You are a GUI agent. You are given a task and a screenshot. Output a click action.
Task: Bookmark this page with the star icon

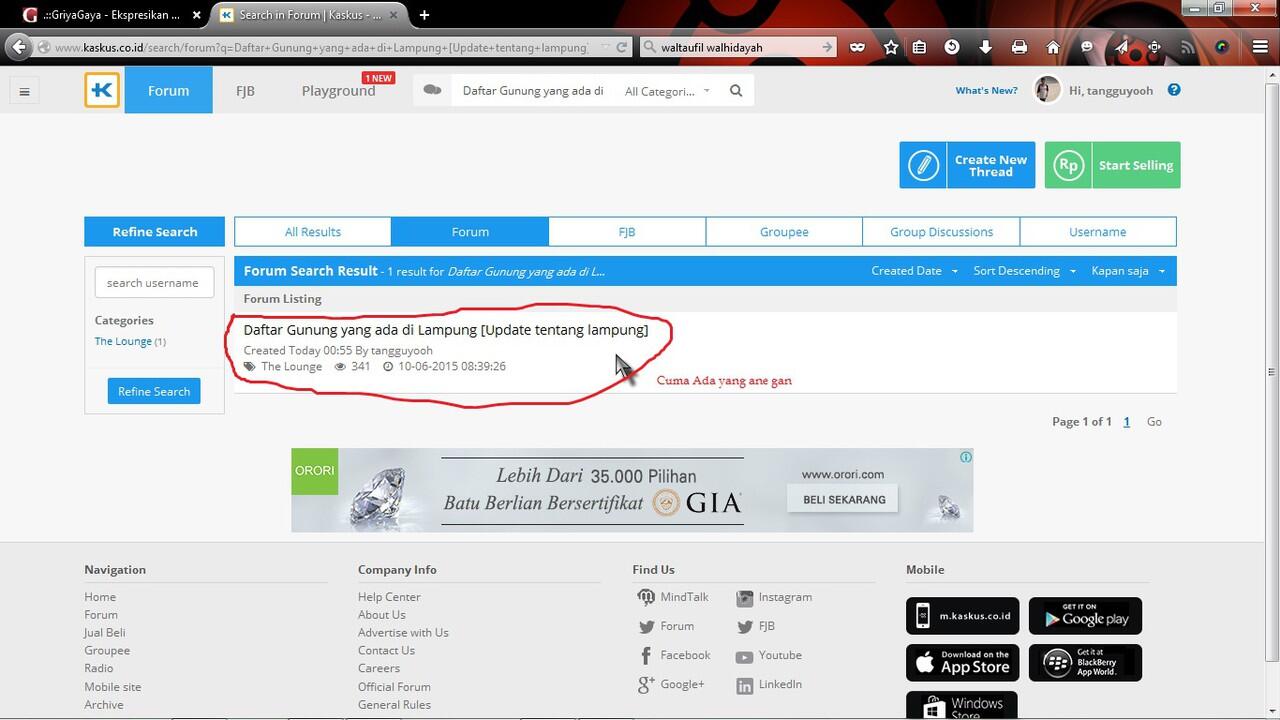click(x=890, y=47)
